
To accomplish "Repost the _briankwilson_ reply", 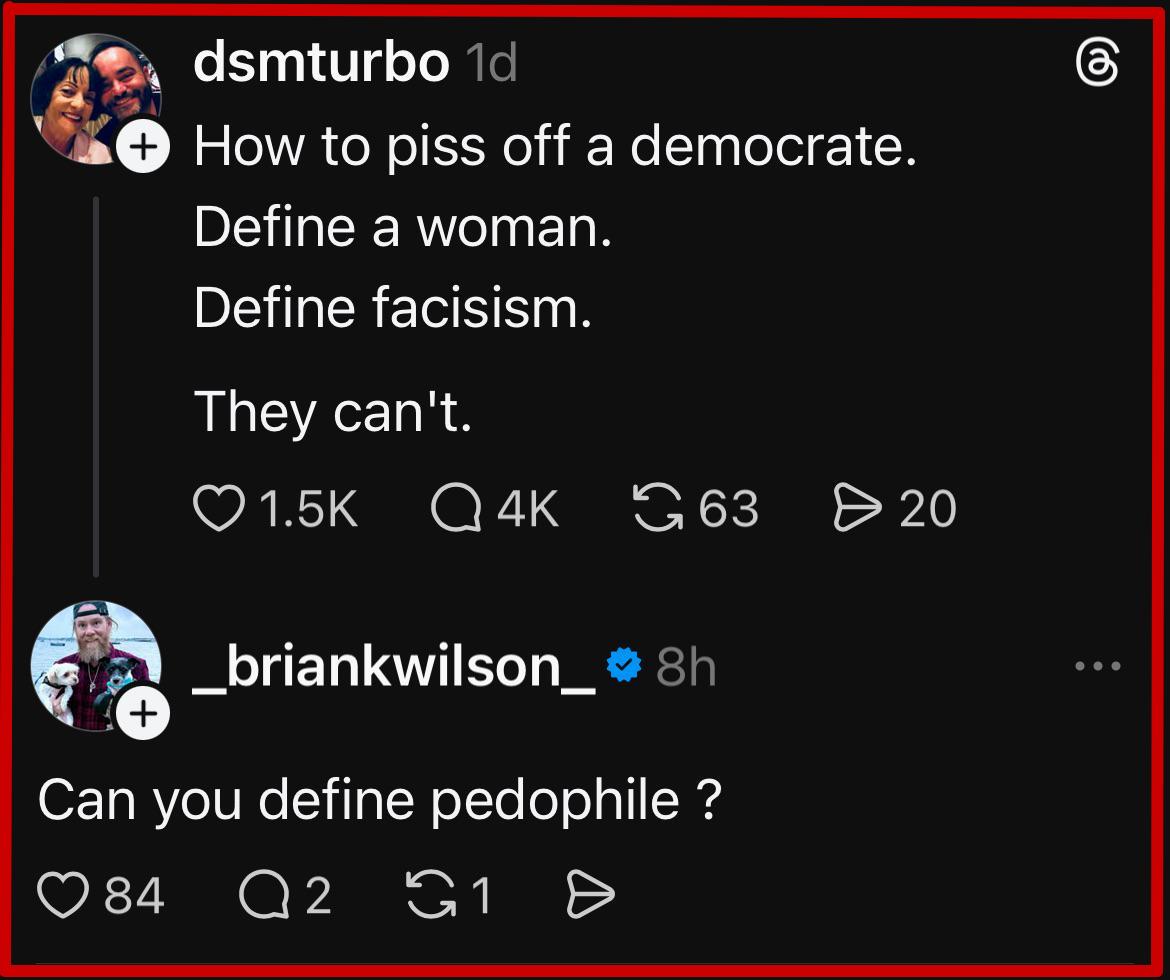I will pyautogui.click(x=430, y=894).
